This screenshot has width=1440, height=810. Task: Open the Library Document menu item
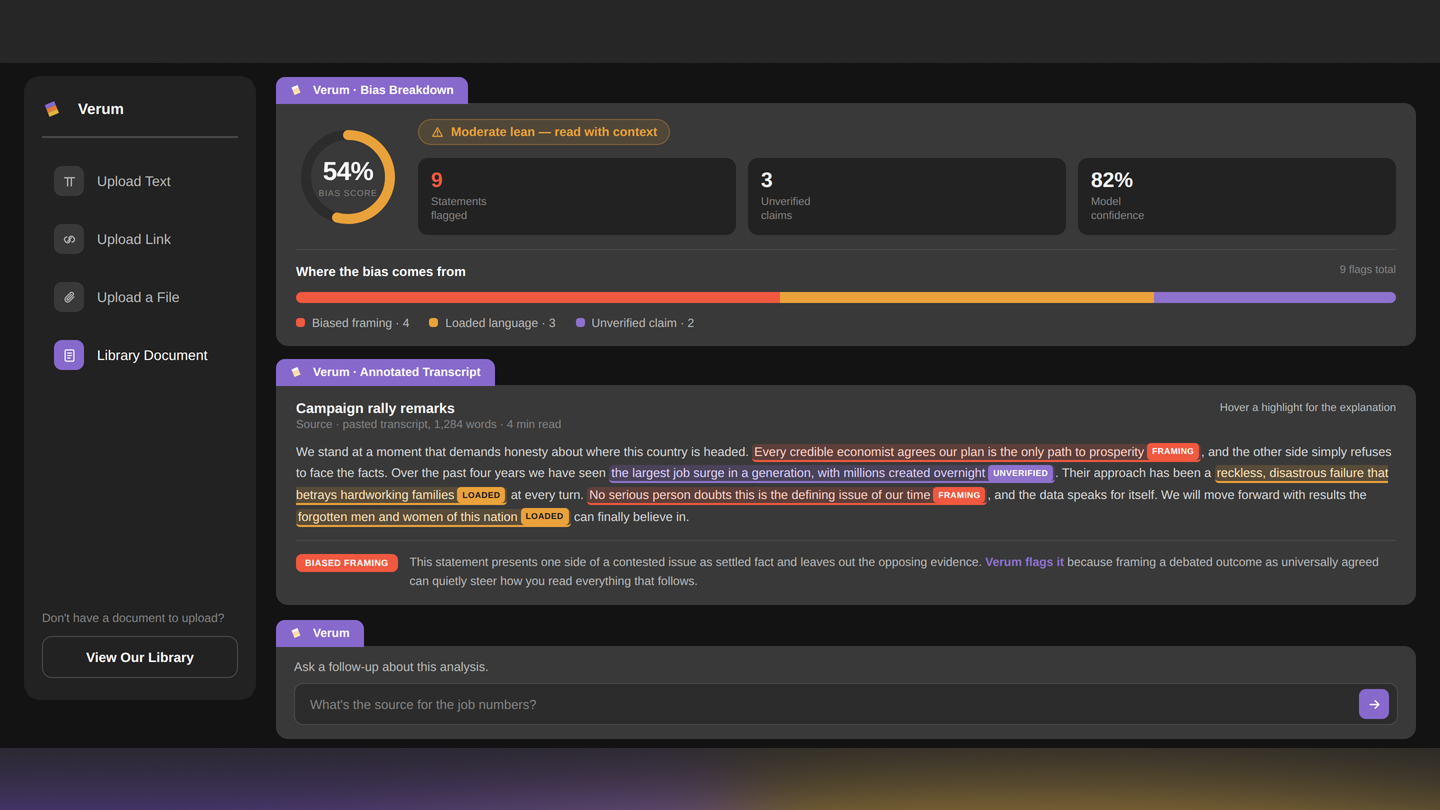(140, 355)
